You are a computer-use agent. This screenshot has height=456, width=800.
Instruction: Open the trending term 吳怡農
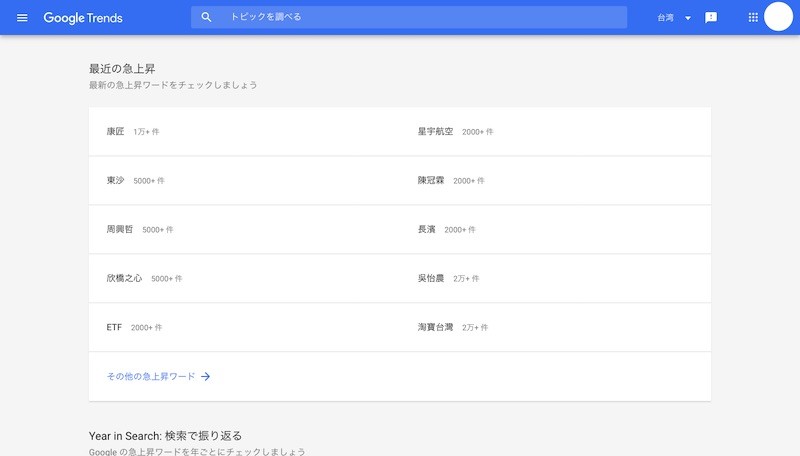[x=431, y=278]
